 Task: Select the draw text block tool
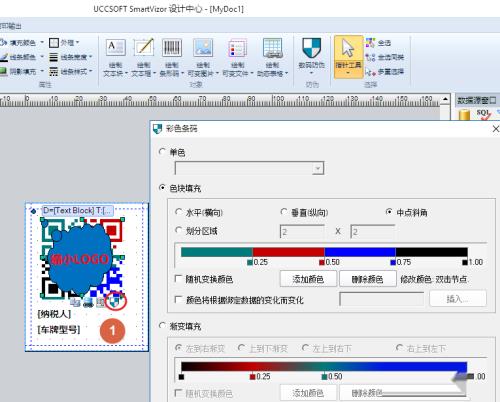point(115,48)
